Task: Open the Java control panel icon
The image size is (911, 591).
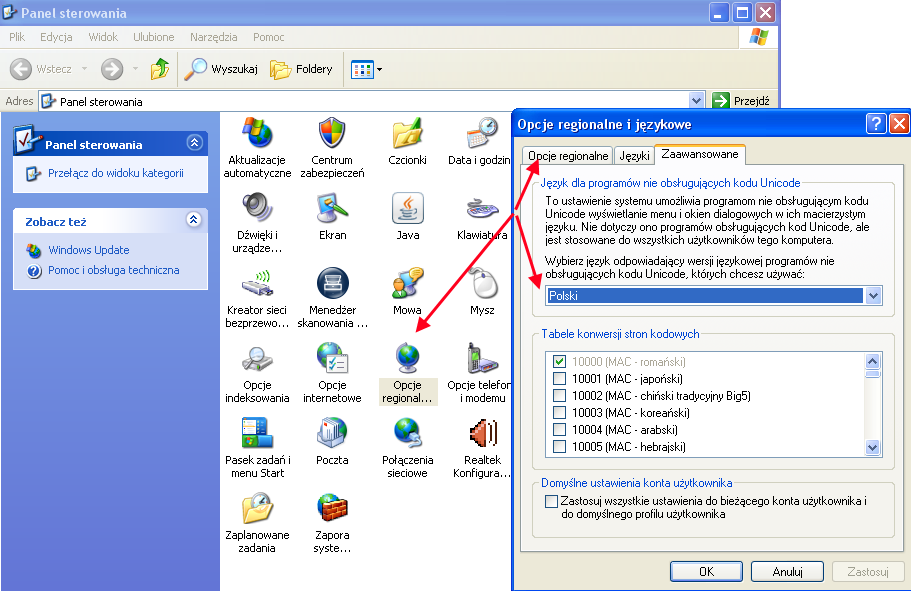Action: pyautogui.click(x=407, y=209)
